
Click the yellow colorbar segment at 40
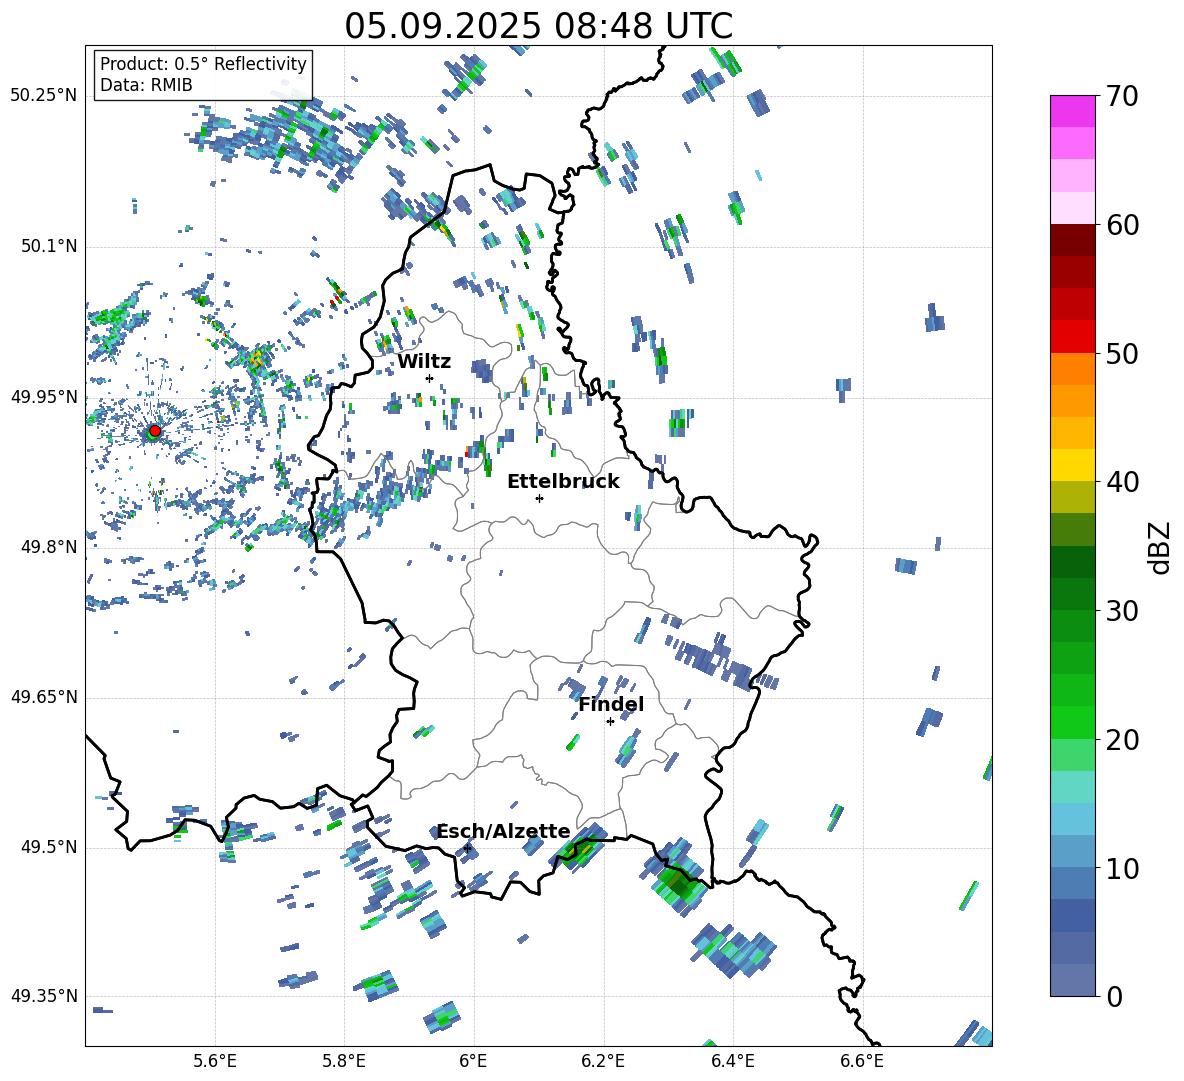[1072, 465]
